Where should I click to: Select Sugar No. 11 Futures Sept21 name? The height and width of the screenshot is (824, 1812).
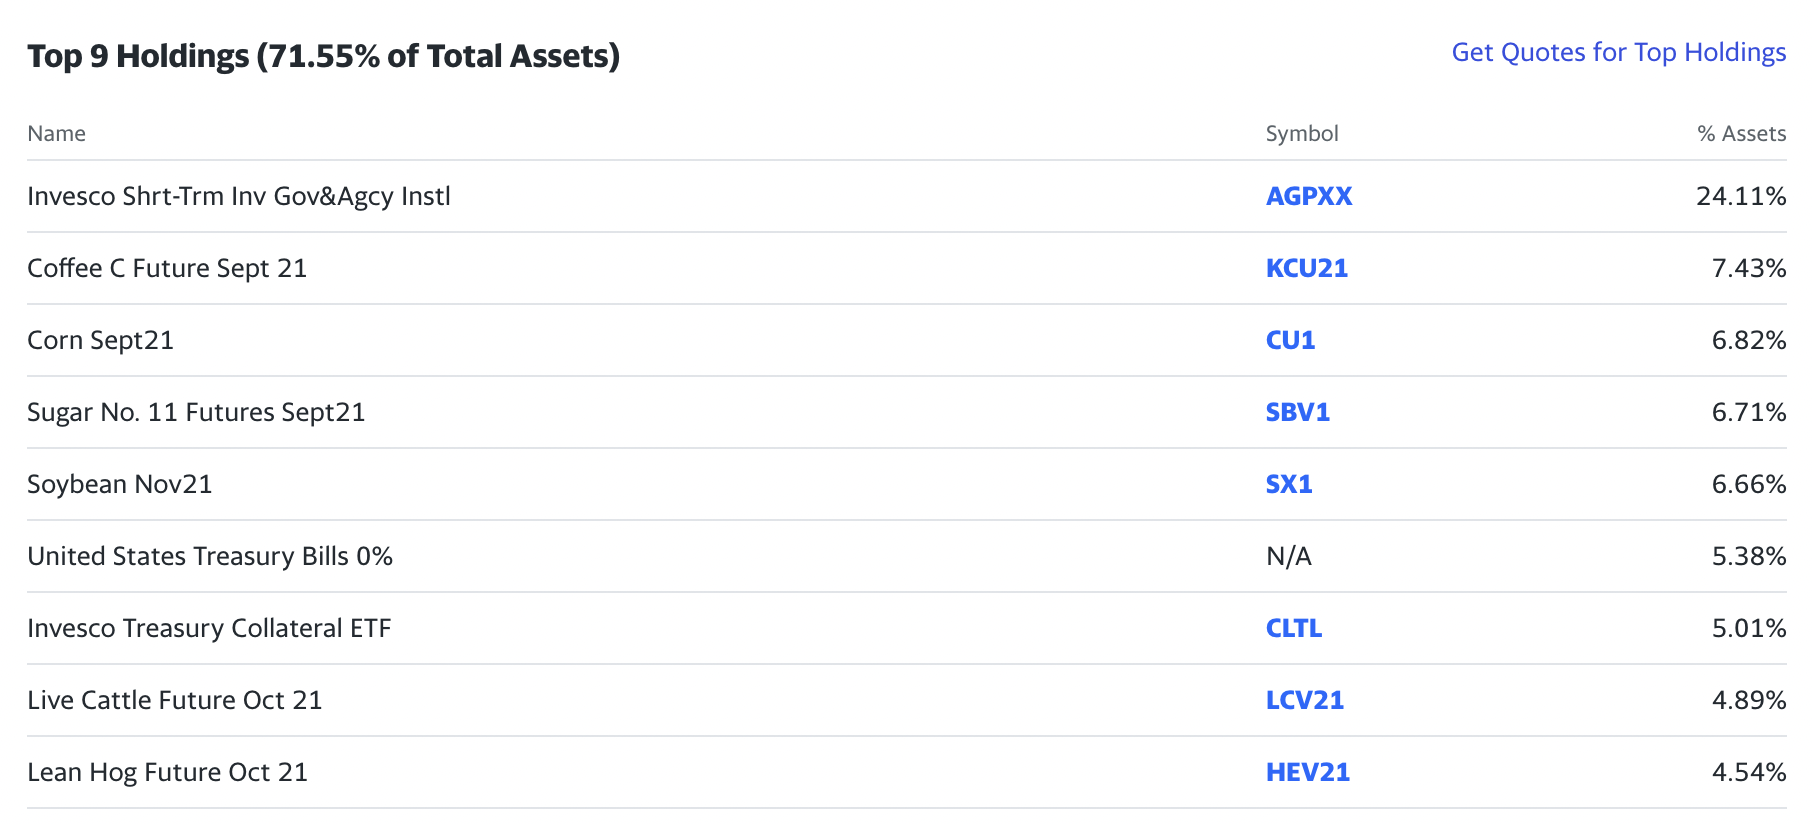[196, 412]
